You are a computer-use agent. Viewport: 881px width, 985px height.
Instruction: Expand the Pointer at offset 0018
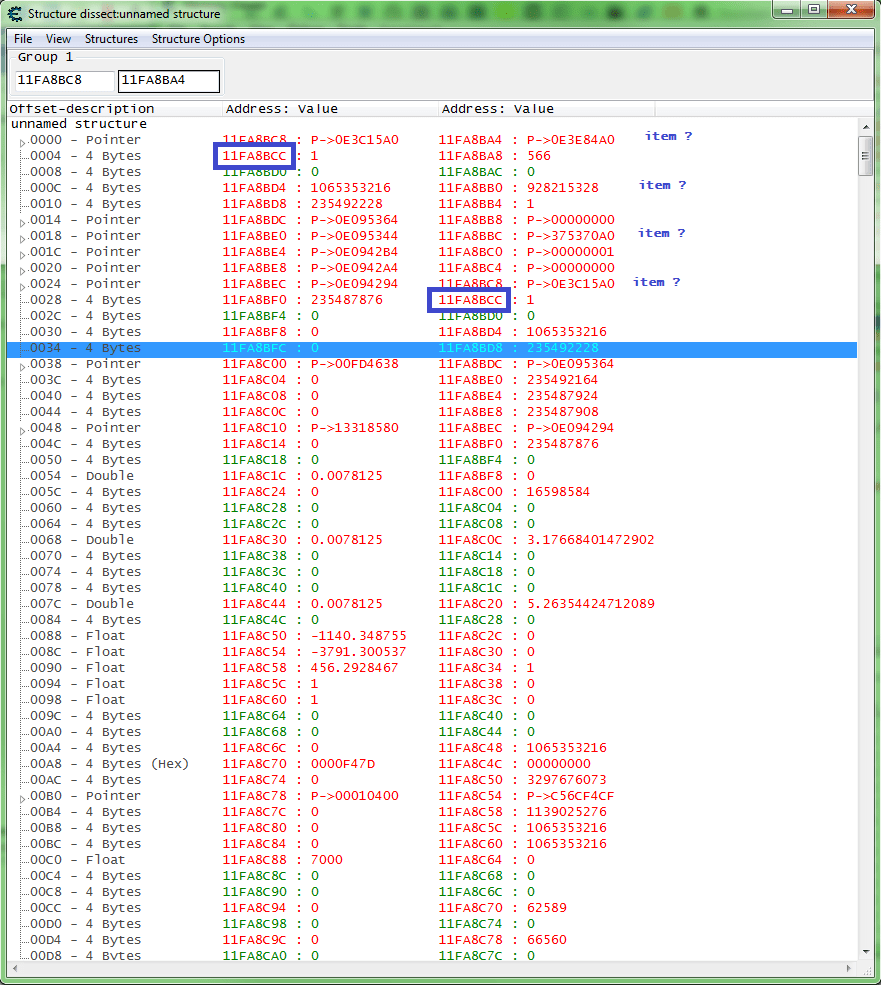[22, 235]
